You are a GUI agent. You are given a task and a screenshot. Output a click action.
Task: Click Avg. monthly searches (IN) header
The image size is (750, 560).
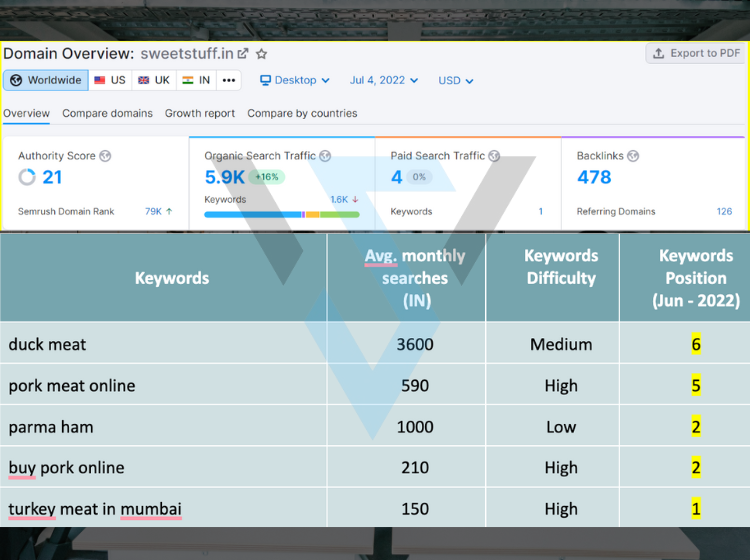click(x=406, y=277)
